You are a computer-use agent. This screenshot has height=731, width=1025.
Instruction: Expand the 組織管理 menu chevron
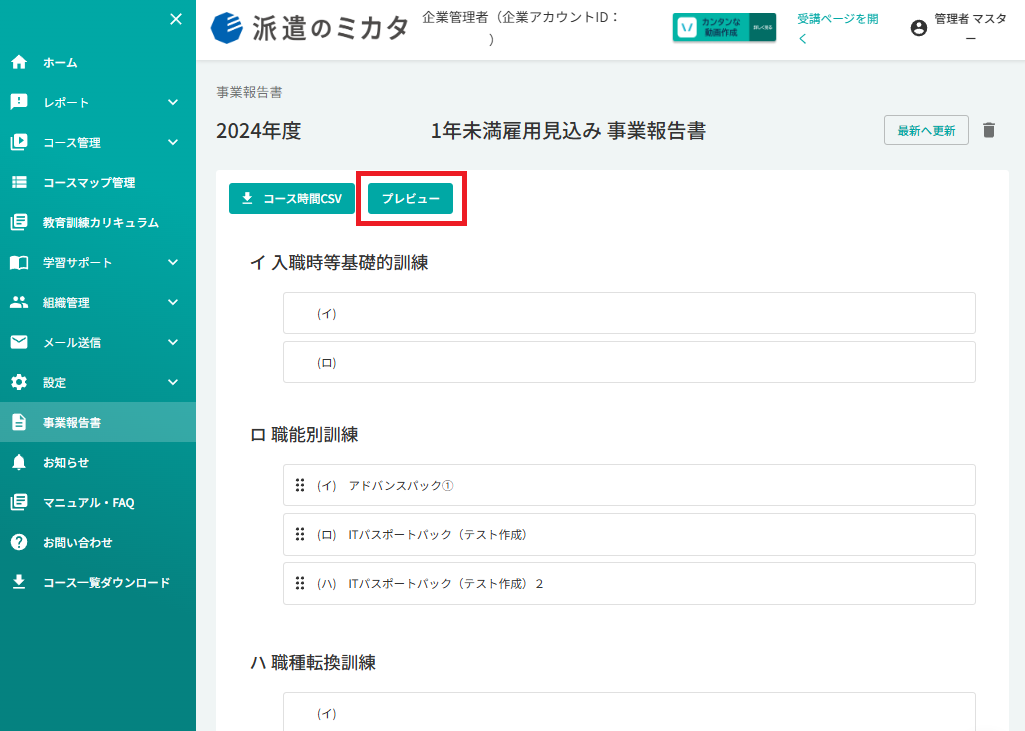[173, 302]
